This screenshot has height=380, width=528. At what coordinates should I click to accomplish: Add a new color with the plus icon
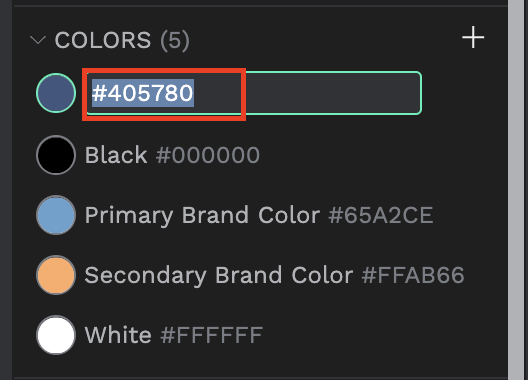coord(473,37)
